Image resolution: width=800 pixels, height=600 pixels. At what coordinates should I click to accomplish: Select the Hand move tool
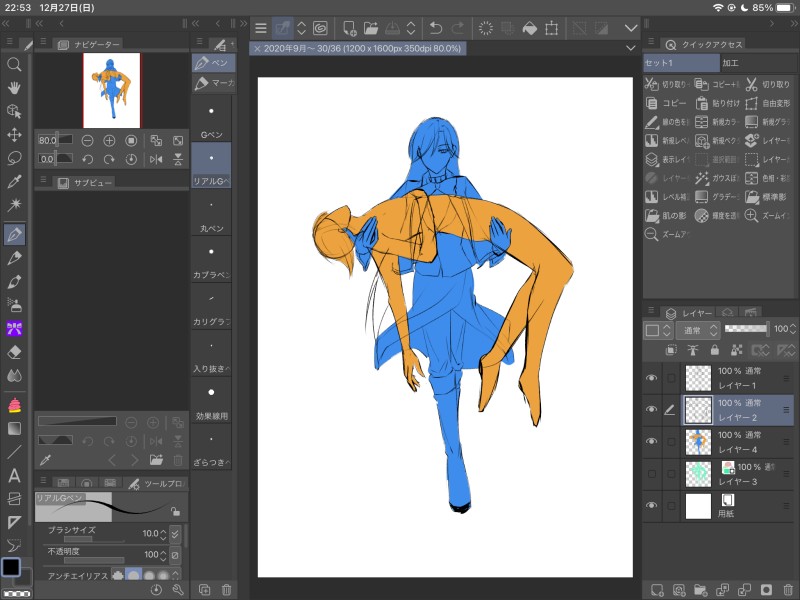(15, 87)
